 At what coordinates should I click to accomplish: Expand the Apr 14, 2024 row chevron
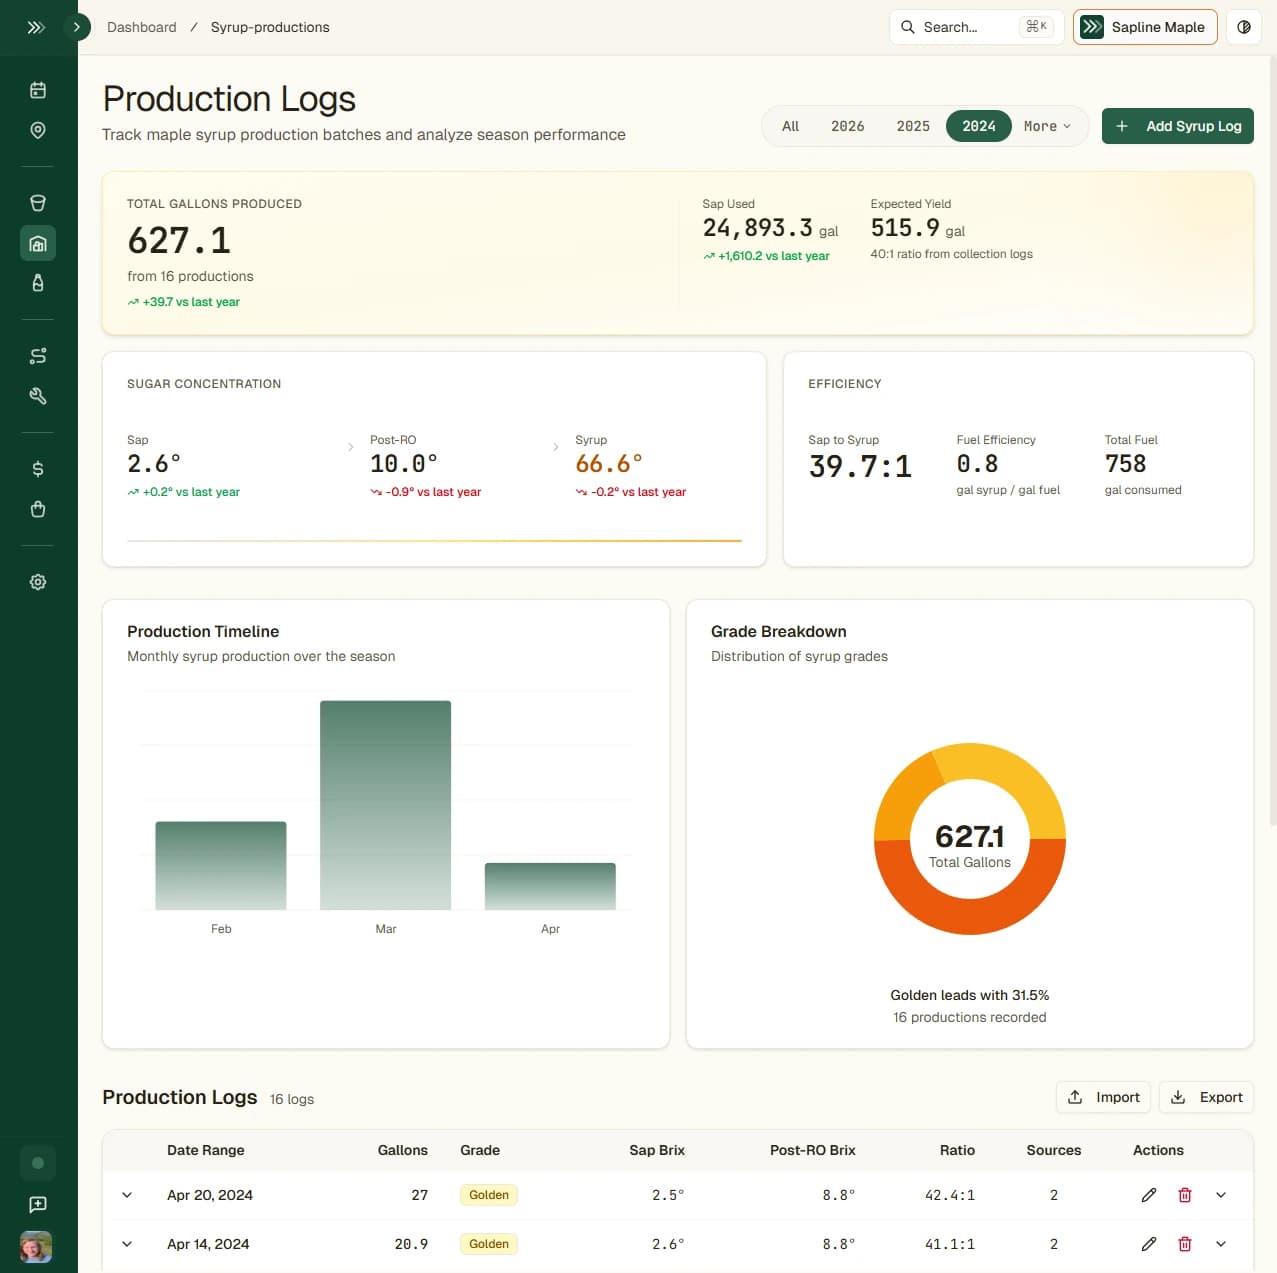(x=126, y=1243)
